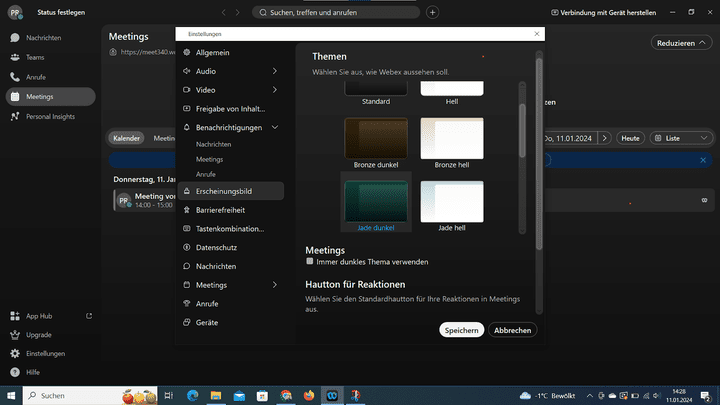Viewport: 720px width, 405px height.
Task: Expand the Audio settings category
Action: [275, 71]
